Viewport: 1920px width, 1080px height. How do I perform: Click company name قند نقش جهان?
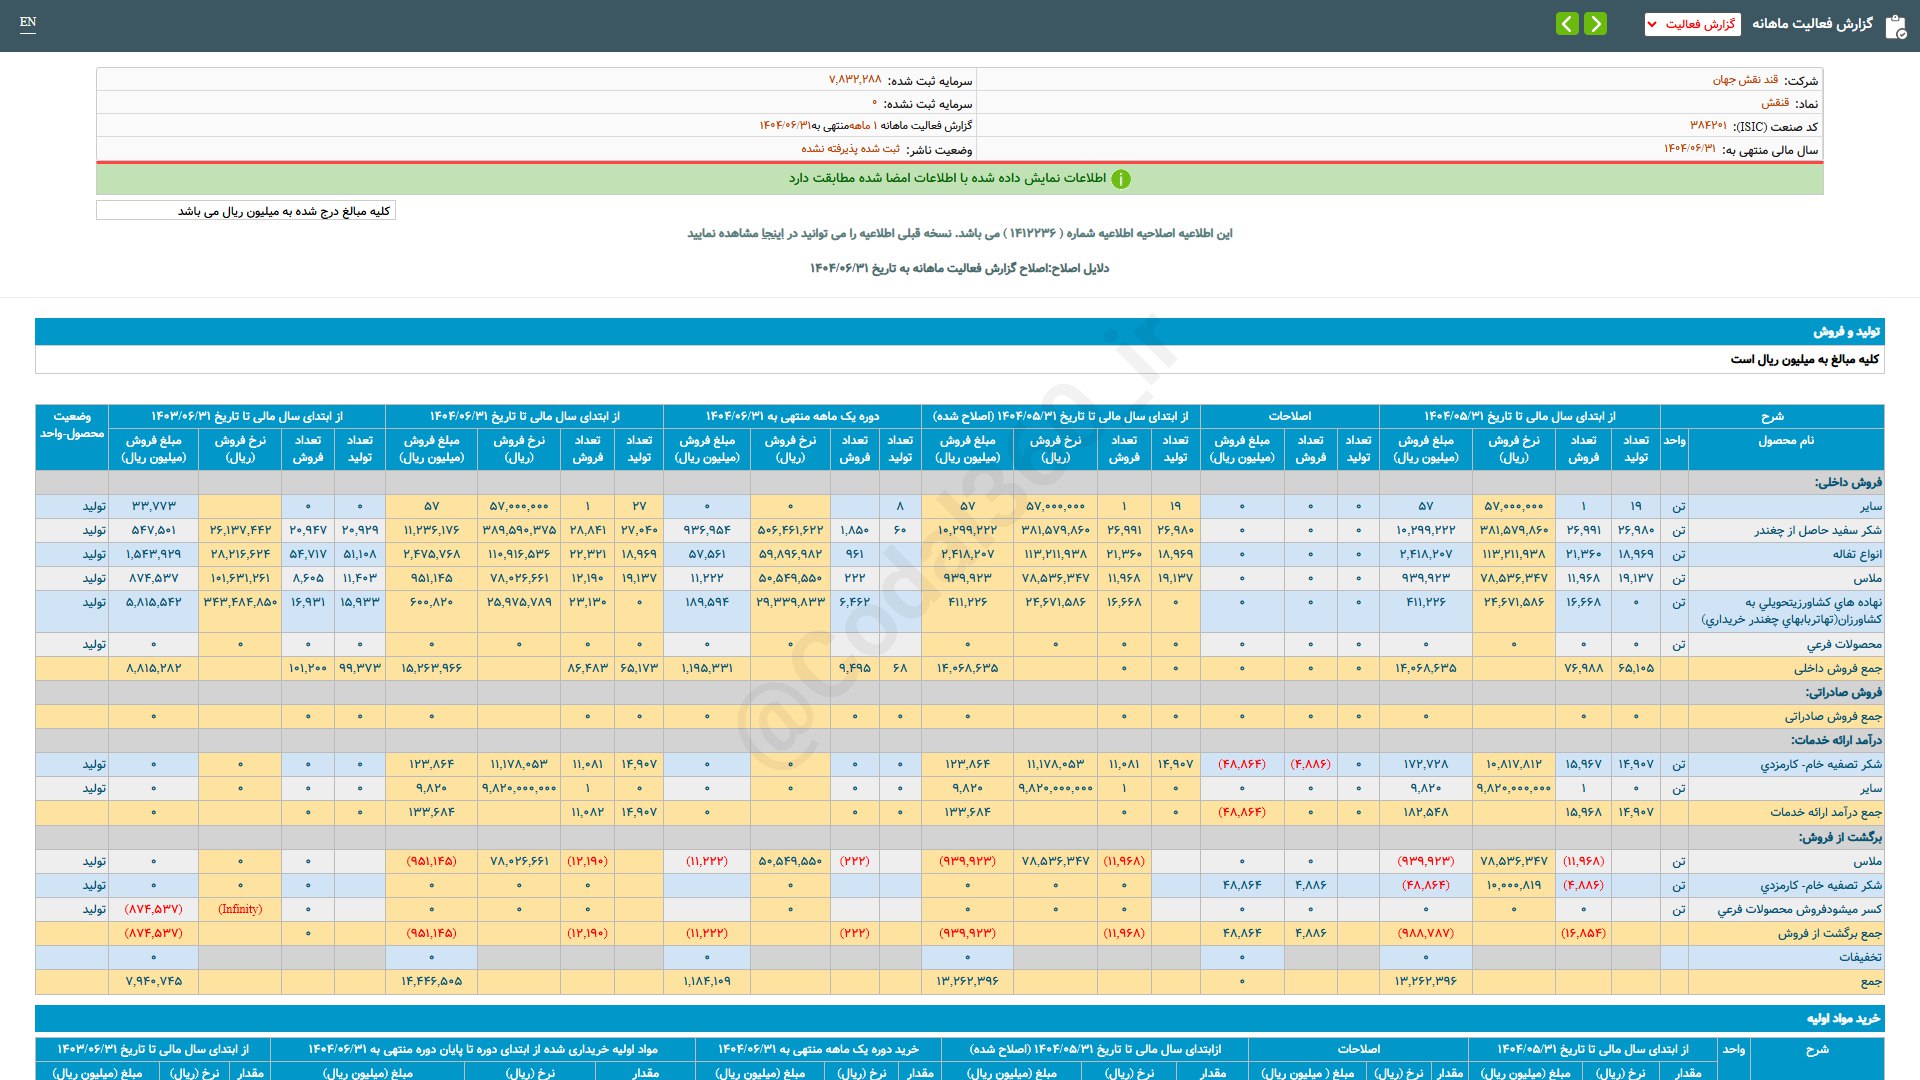click(1745, 80)
